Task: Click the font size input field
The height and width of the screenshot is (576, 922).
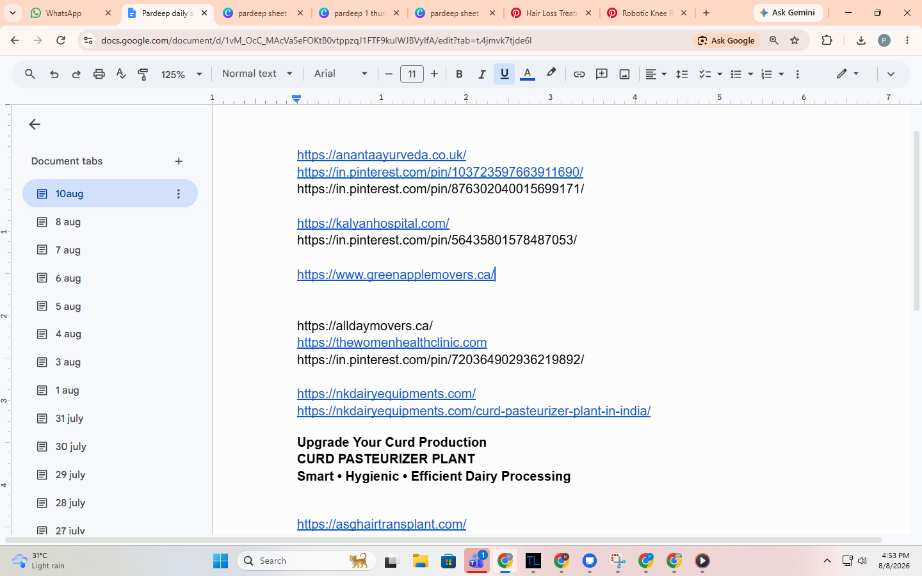Action: pos(412,74)
